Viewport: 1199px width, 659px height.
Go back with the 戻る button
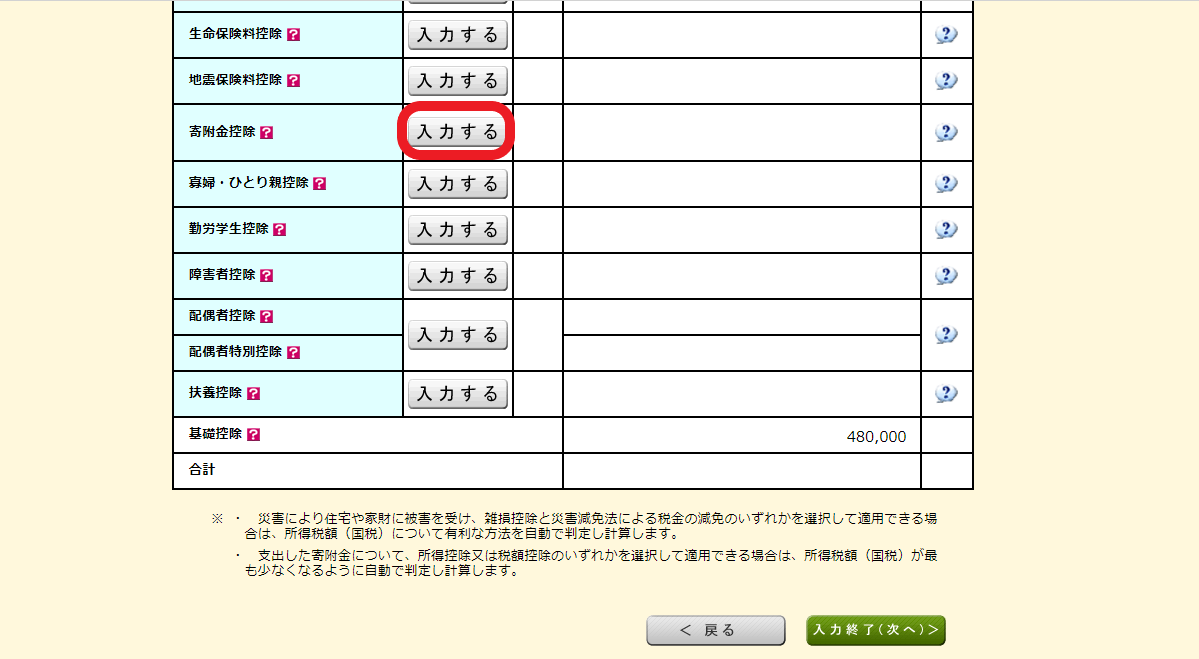[x=716, y=631]
